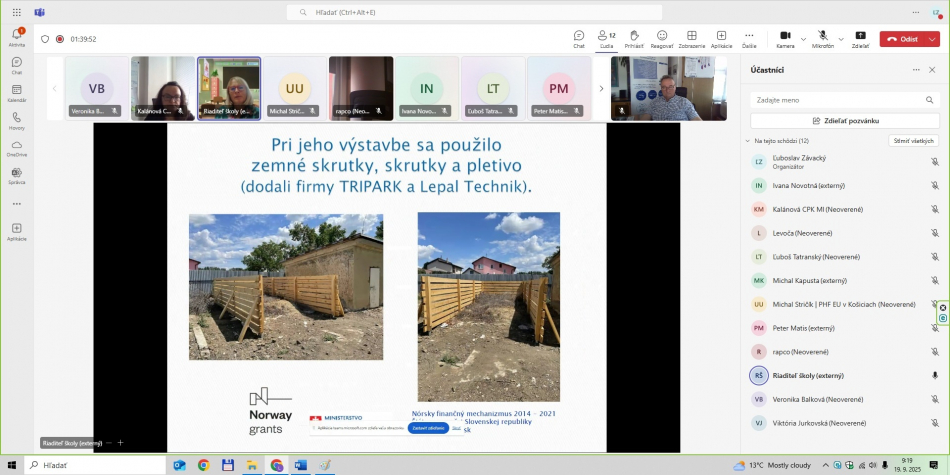Click the Stlmiť všetkých button
The image size is (950, 475).
pyautogui.click(x=913, y=141)
